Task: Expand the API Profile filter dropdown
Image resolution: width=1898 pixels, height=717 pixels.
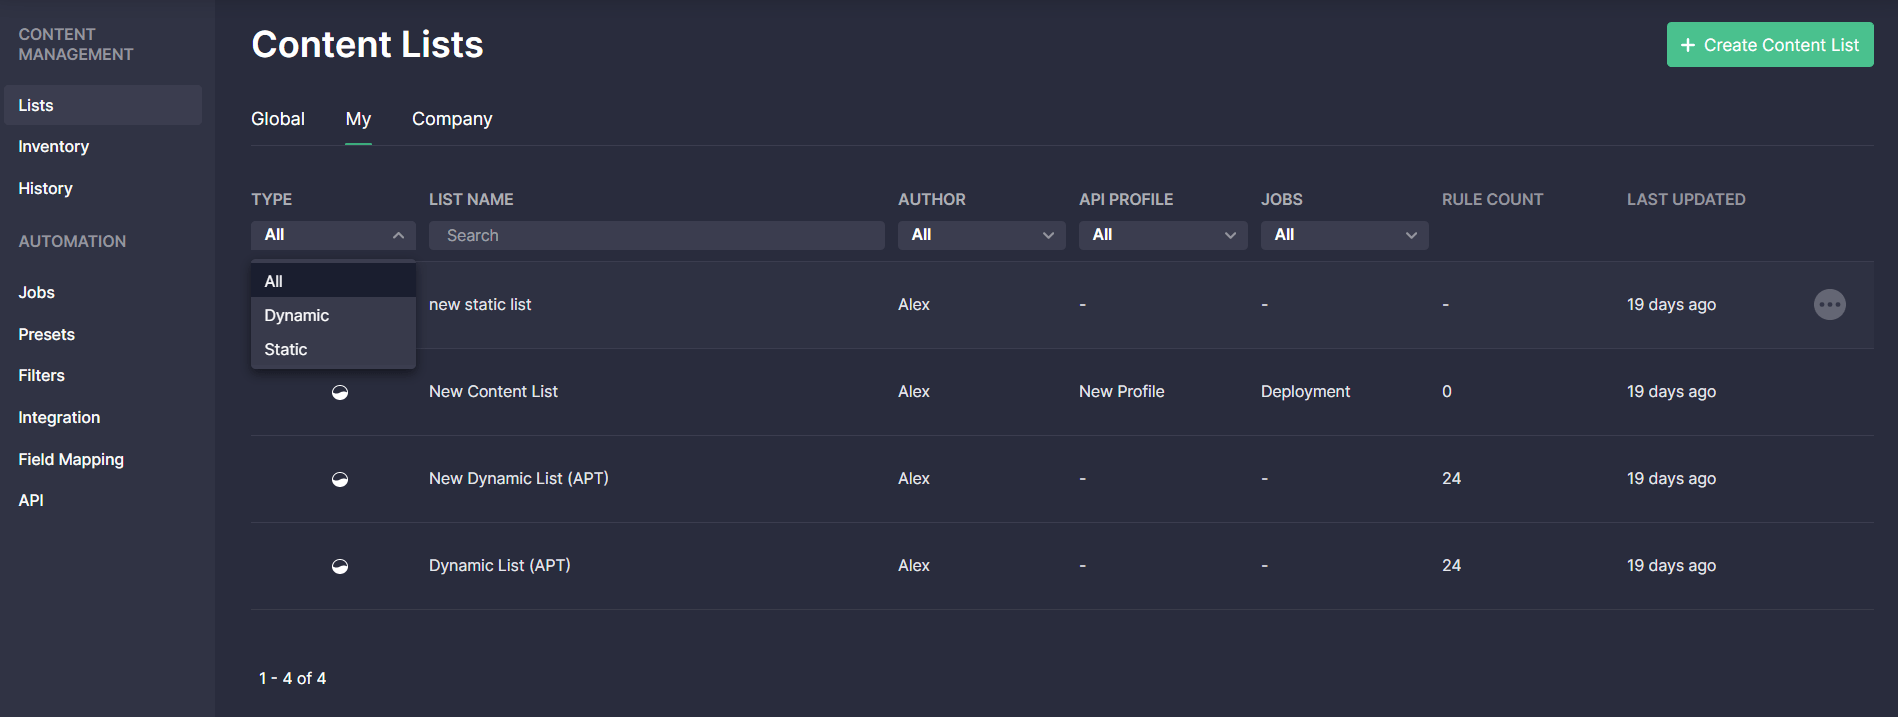Action: [x=1162, y=235]
